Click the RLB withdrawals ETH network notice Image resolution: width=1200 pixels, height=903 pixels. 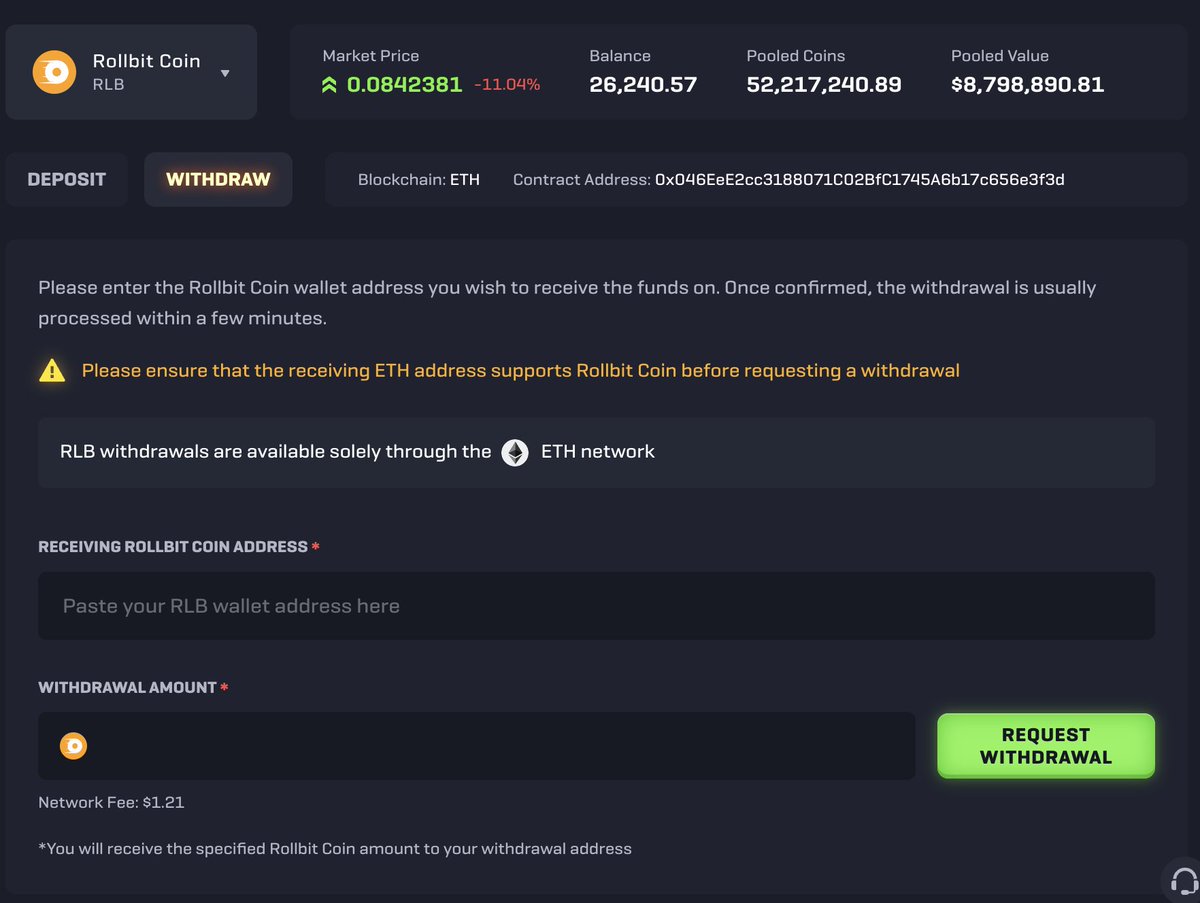[x=596, y=452]
